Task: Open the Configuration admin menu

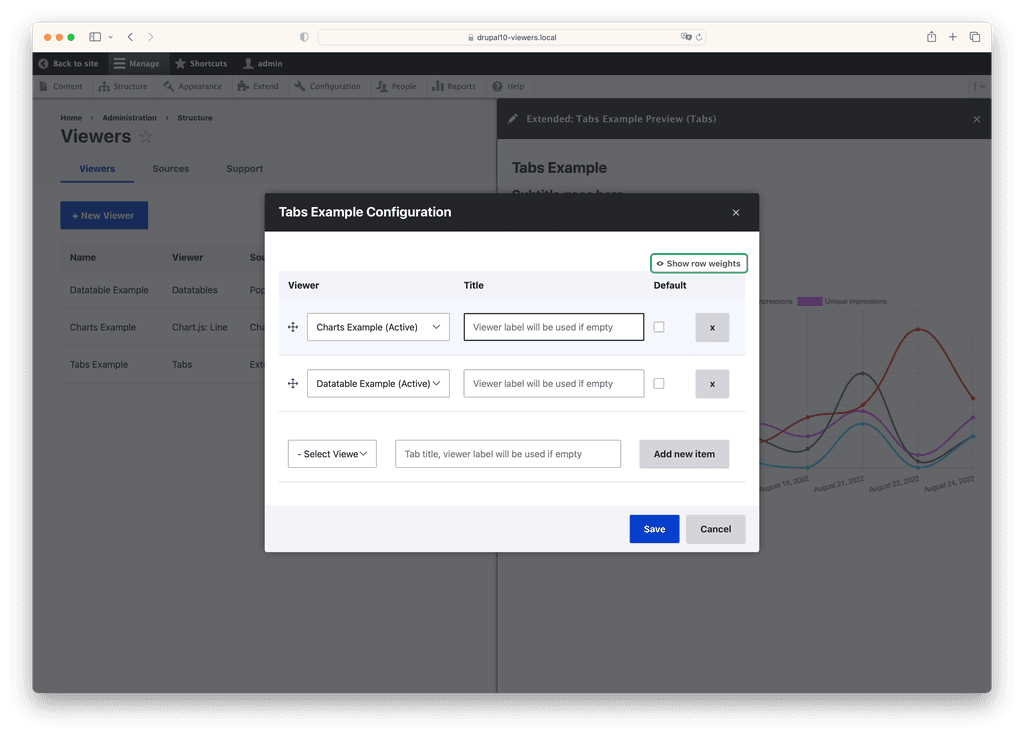Action: click(327, 86)
